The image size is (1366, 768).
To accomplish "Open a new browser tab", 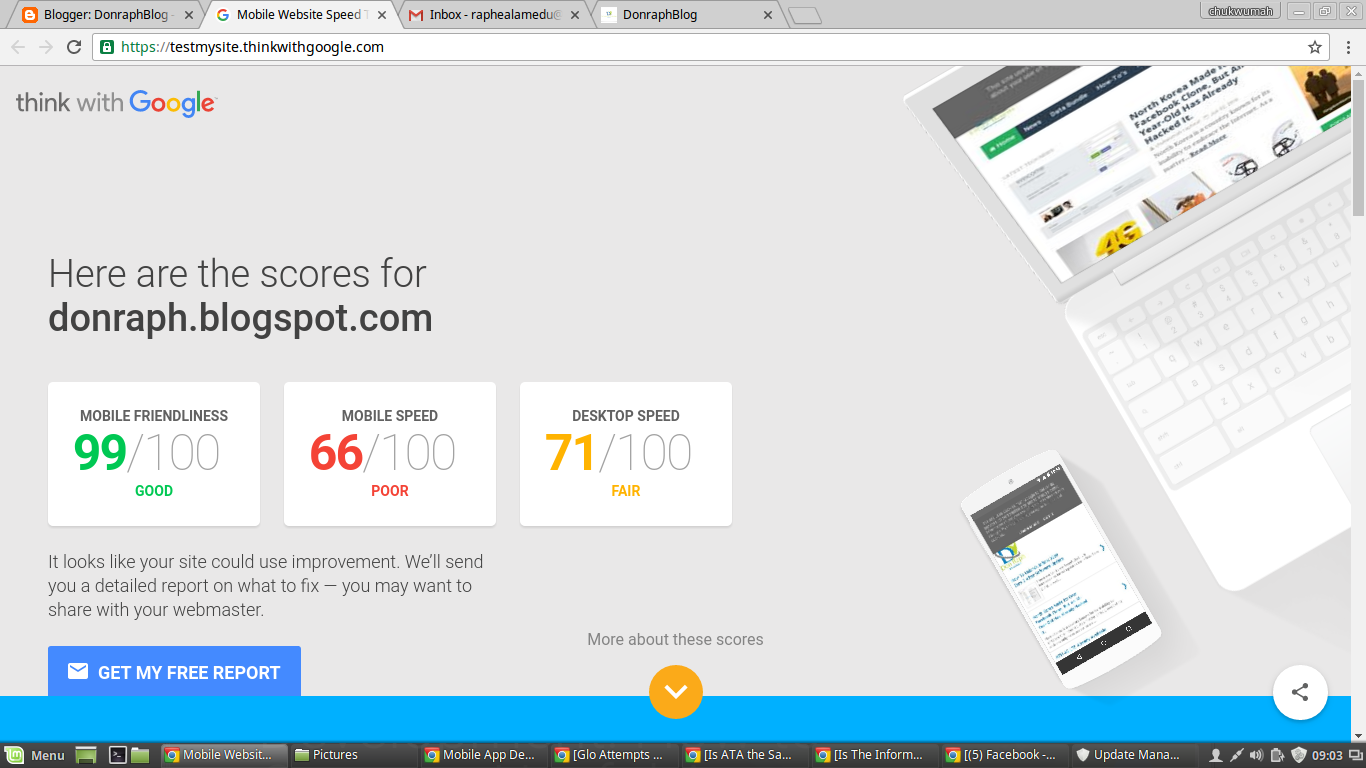I will [x=805, y=15].
